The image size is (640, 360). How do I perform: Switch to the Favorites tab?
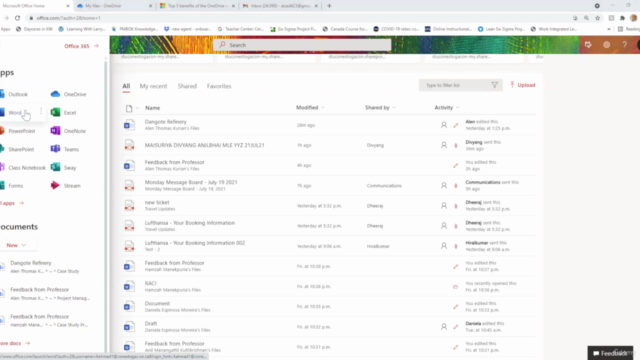(219, 86)
